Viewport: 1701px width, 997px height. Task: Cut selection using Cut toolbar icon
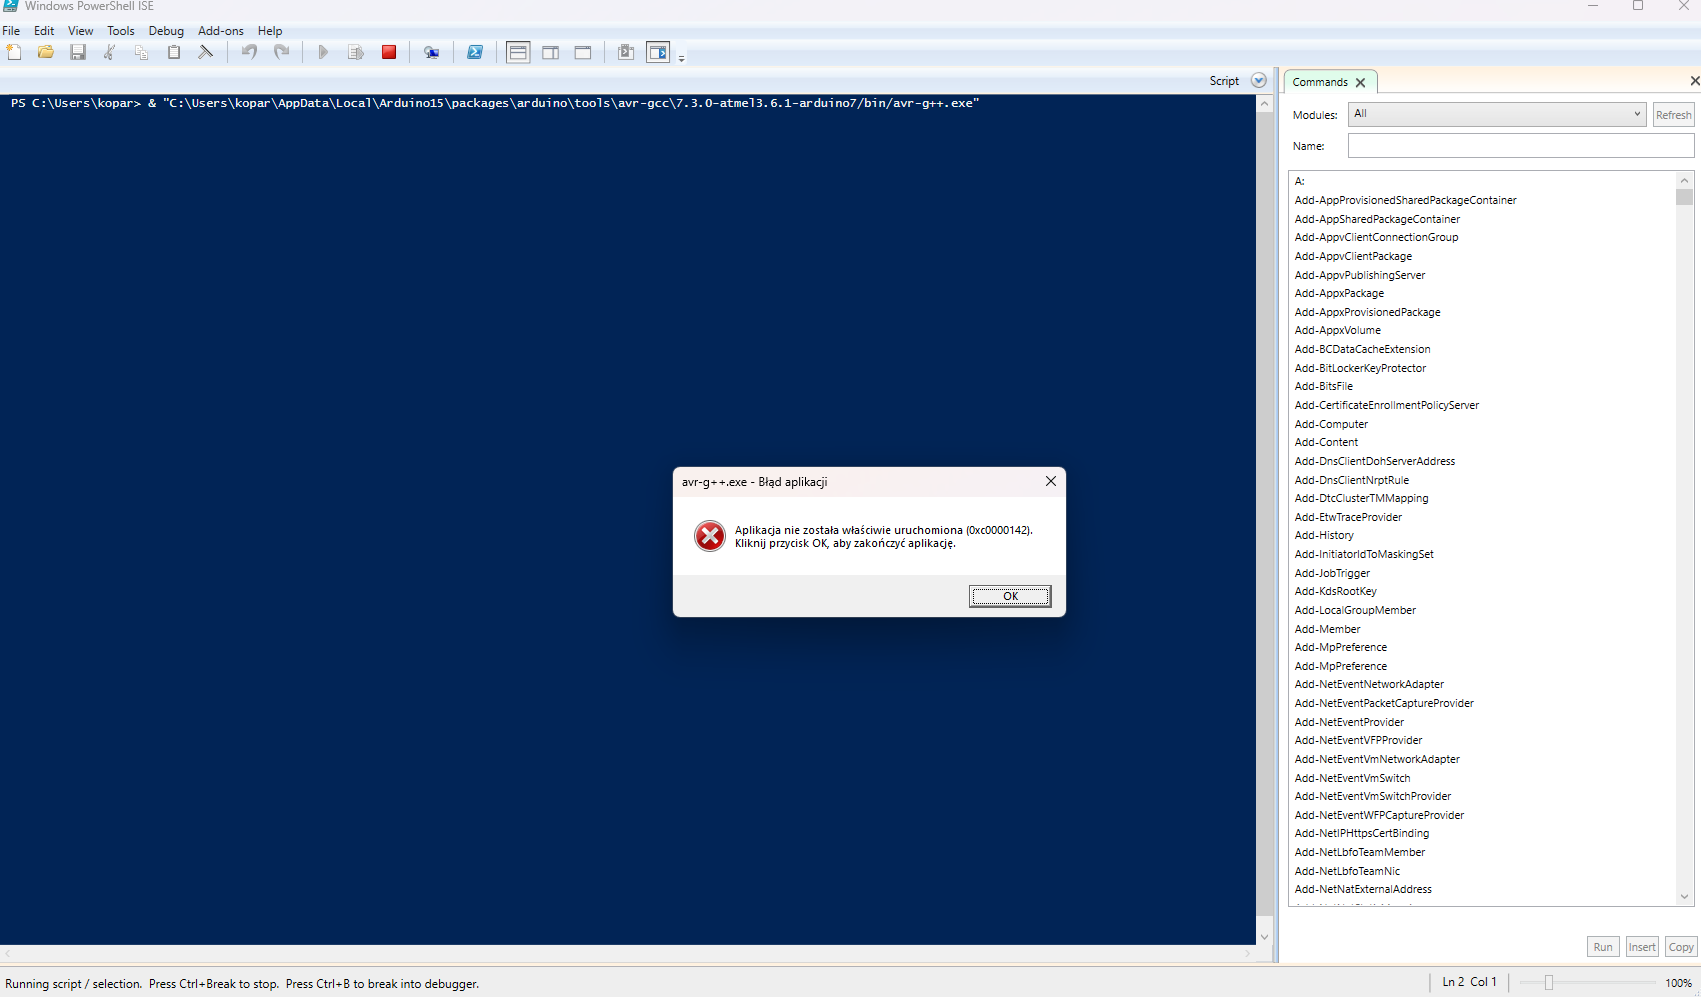tap(109, 52)
